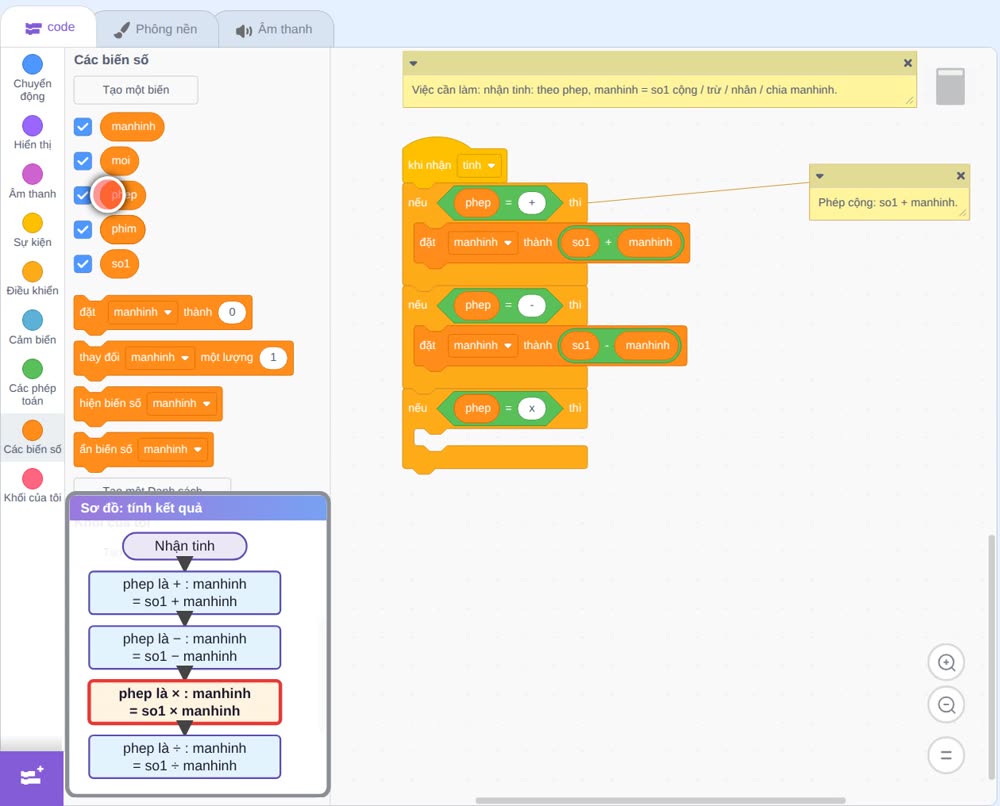Viewport: 1000px width, 806px height.
Task: Toggle the manhinh variable checkbox
Action: tap(83, 126)
